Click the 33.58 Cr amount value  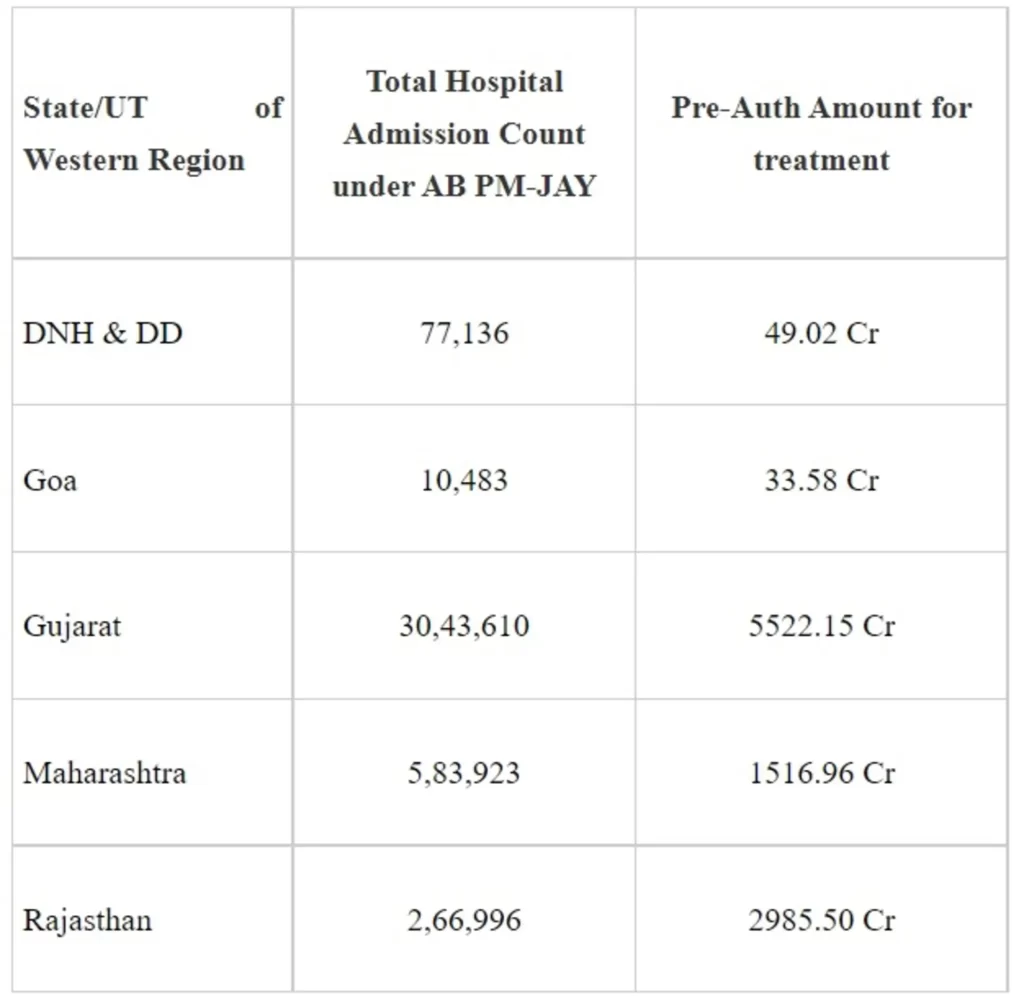[821, 480]
